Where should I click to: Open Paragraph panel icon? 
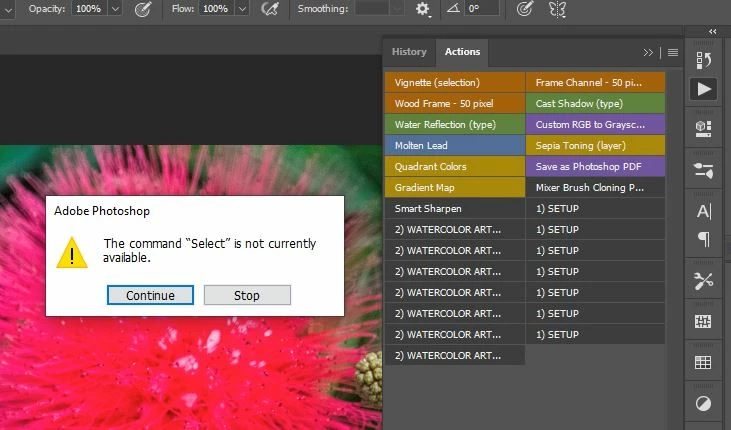click(x=703, y=239)
